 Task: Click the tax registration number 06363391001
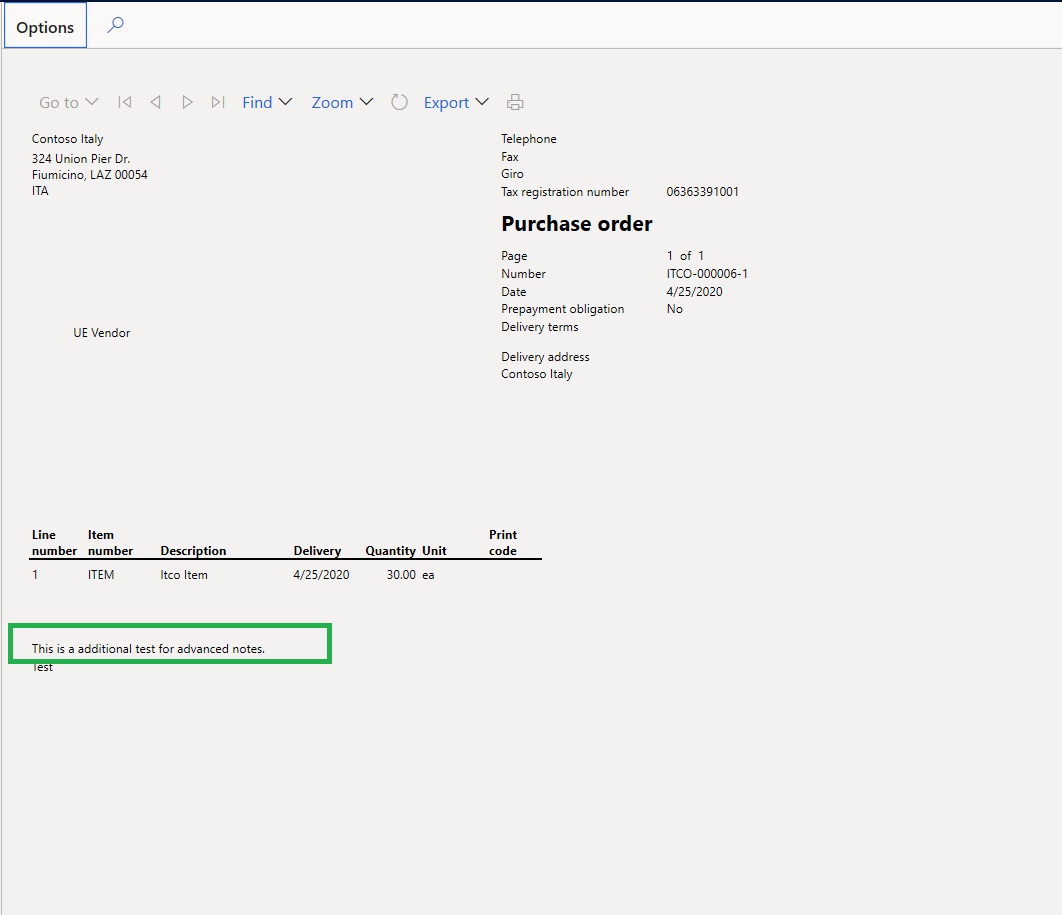point(702,192)
